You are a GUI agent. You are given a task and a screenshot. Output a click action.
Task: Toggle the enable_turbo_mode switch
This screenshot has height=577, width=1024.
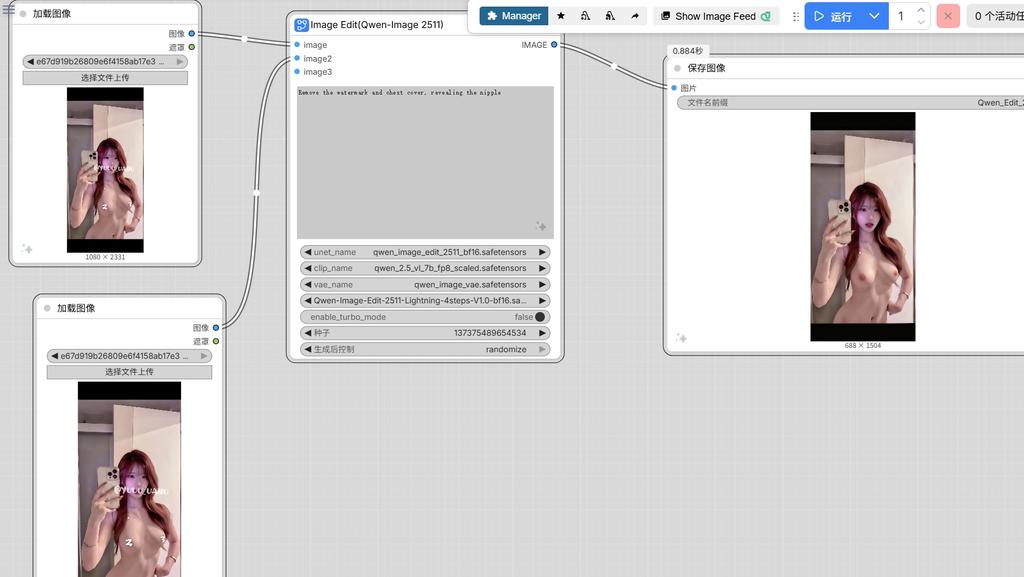(x=539, y=317)
